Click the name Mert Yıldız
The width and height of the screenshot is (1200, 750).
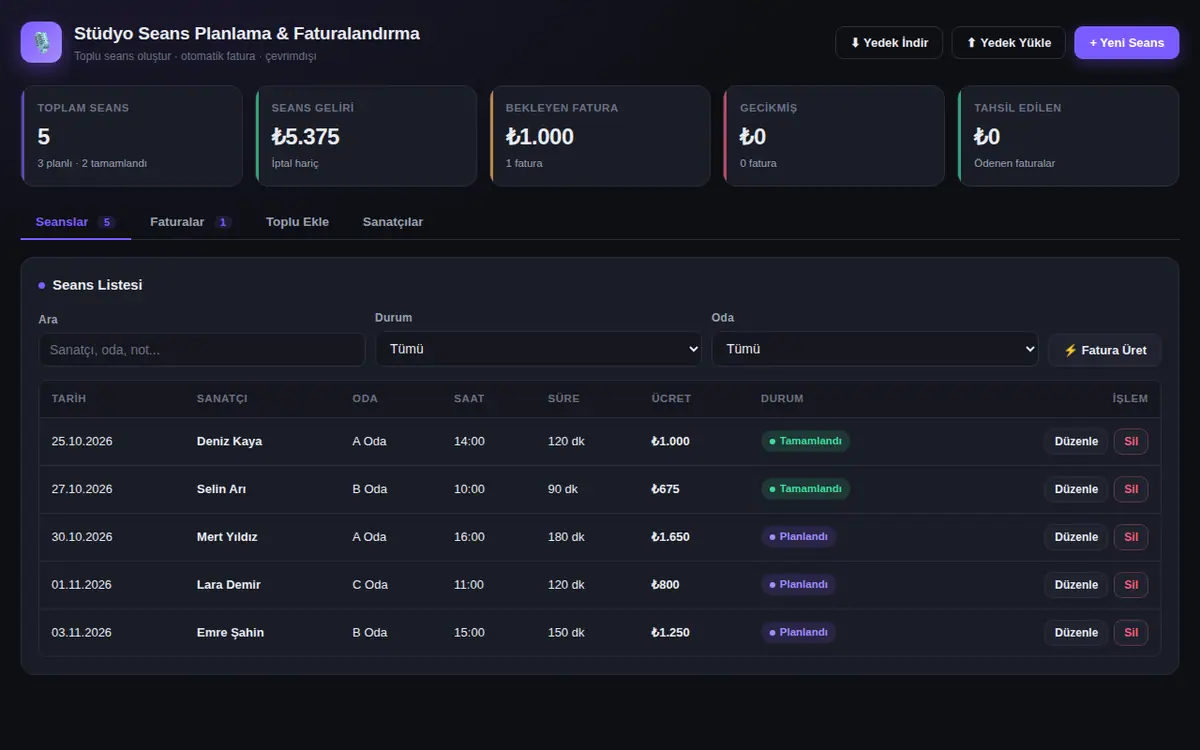click(227, 537)
